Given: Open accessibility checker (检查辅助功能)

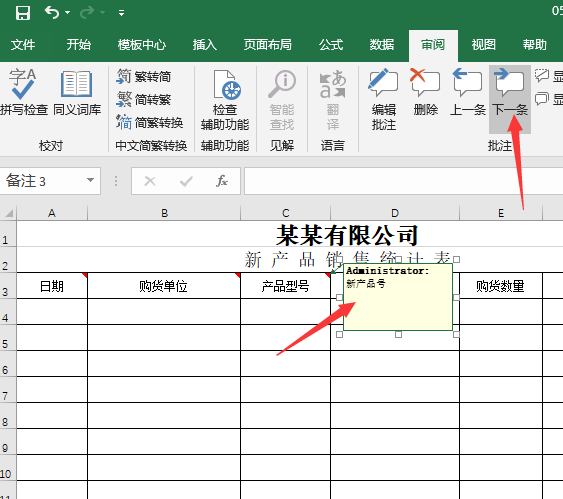Looking at the screenshot, I should click(x=225, y=99).
